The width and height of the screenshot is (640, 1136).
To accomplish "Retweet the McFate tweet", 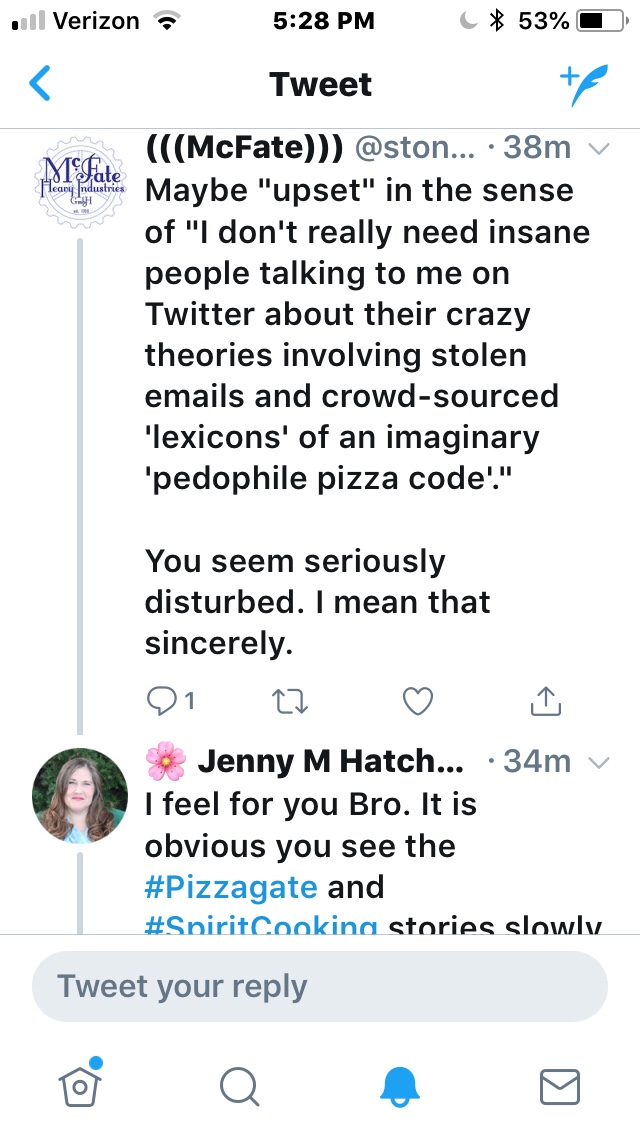I will tap(288, 702).
